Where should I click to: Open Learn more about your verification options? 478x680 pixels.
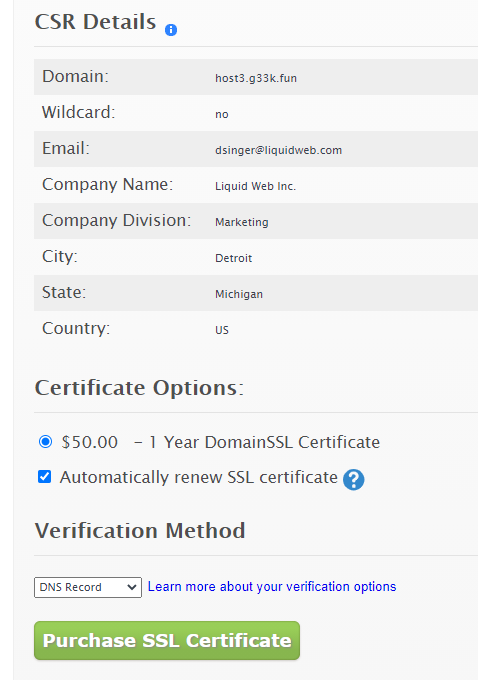(x=272, y=587)
